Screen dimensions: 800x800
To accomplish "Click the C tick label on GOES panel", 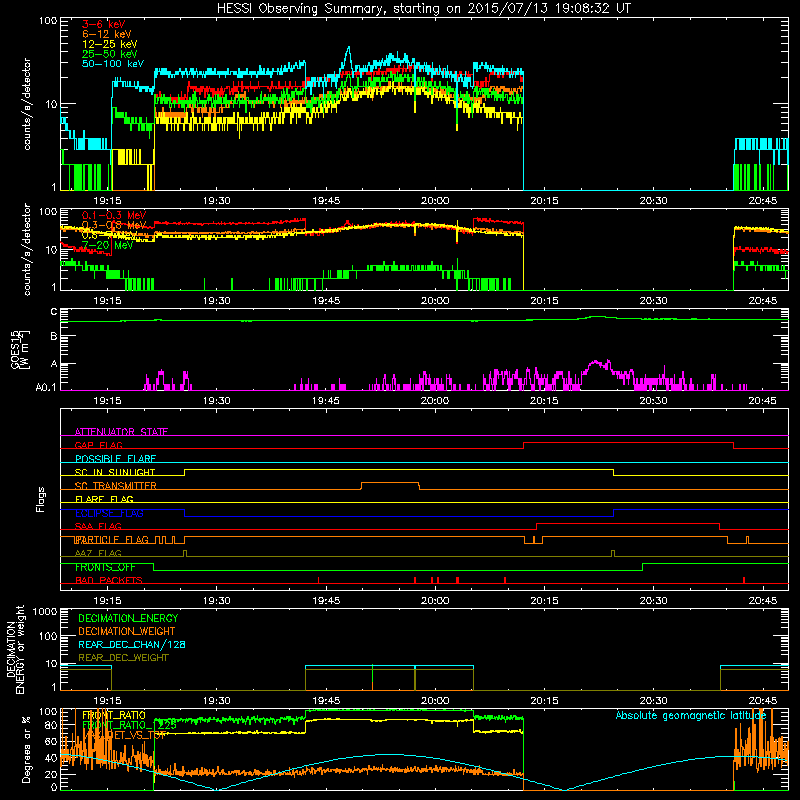I will click(54, 312).
